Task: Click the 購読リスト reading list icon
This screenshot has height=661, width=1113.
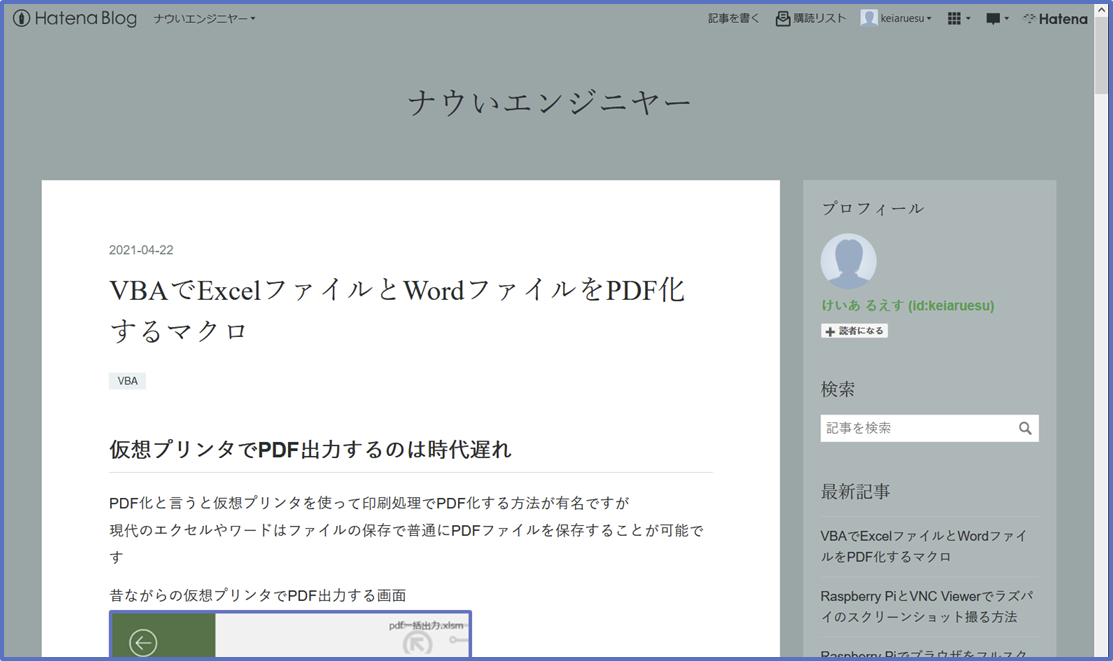Action: pyautogui.click(x=781, y=17)
